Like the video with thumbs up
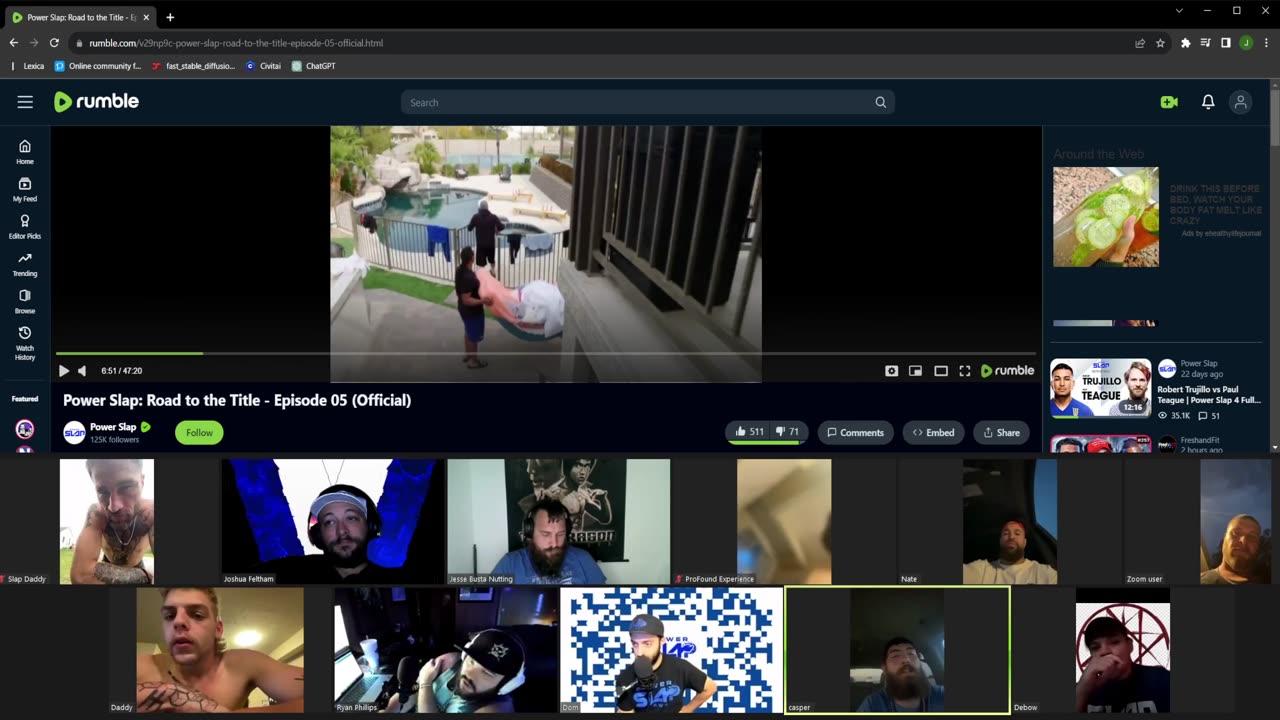 [749, 432]
